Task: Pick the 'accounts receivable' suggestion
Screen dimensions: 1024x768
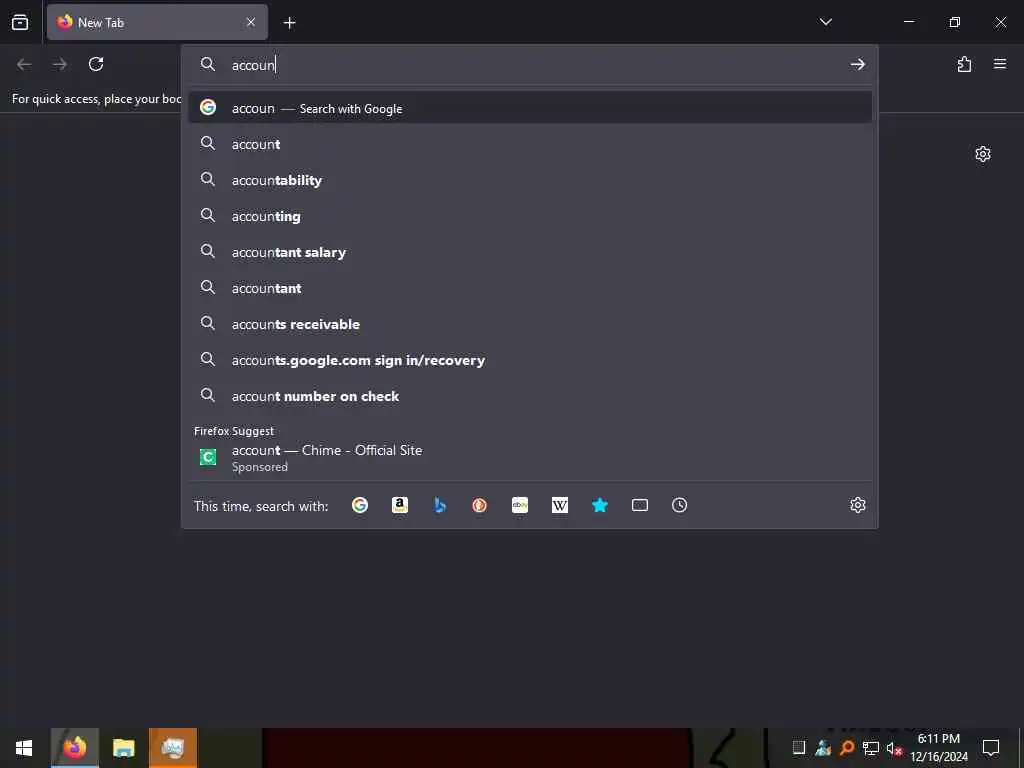Action: (530, 323)
